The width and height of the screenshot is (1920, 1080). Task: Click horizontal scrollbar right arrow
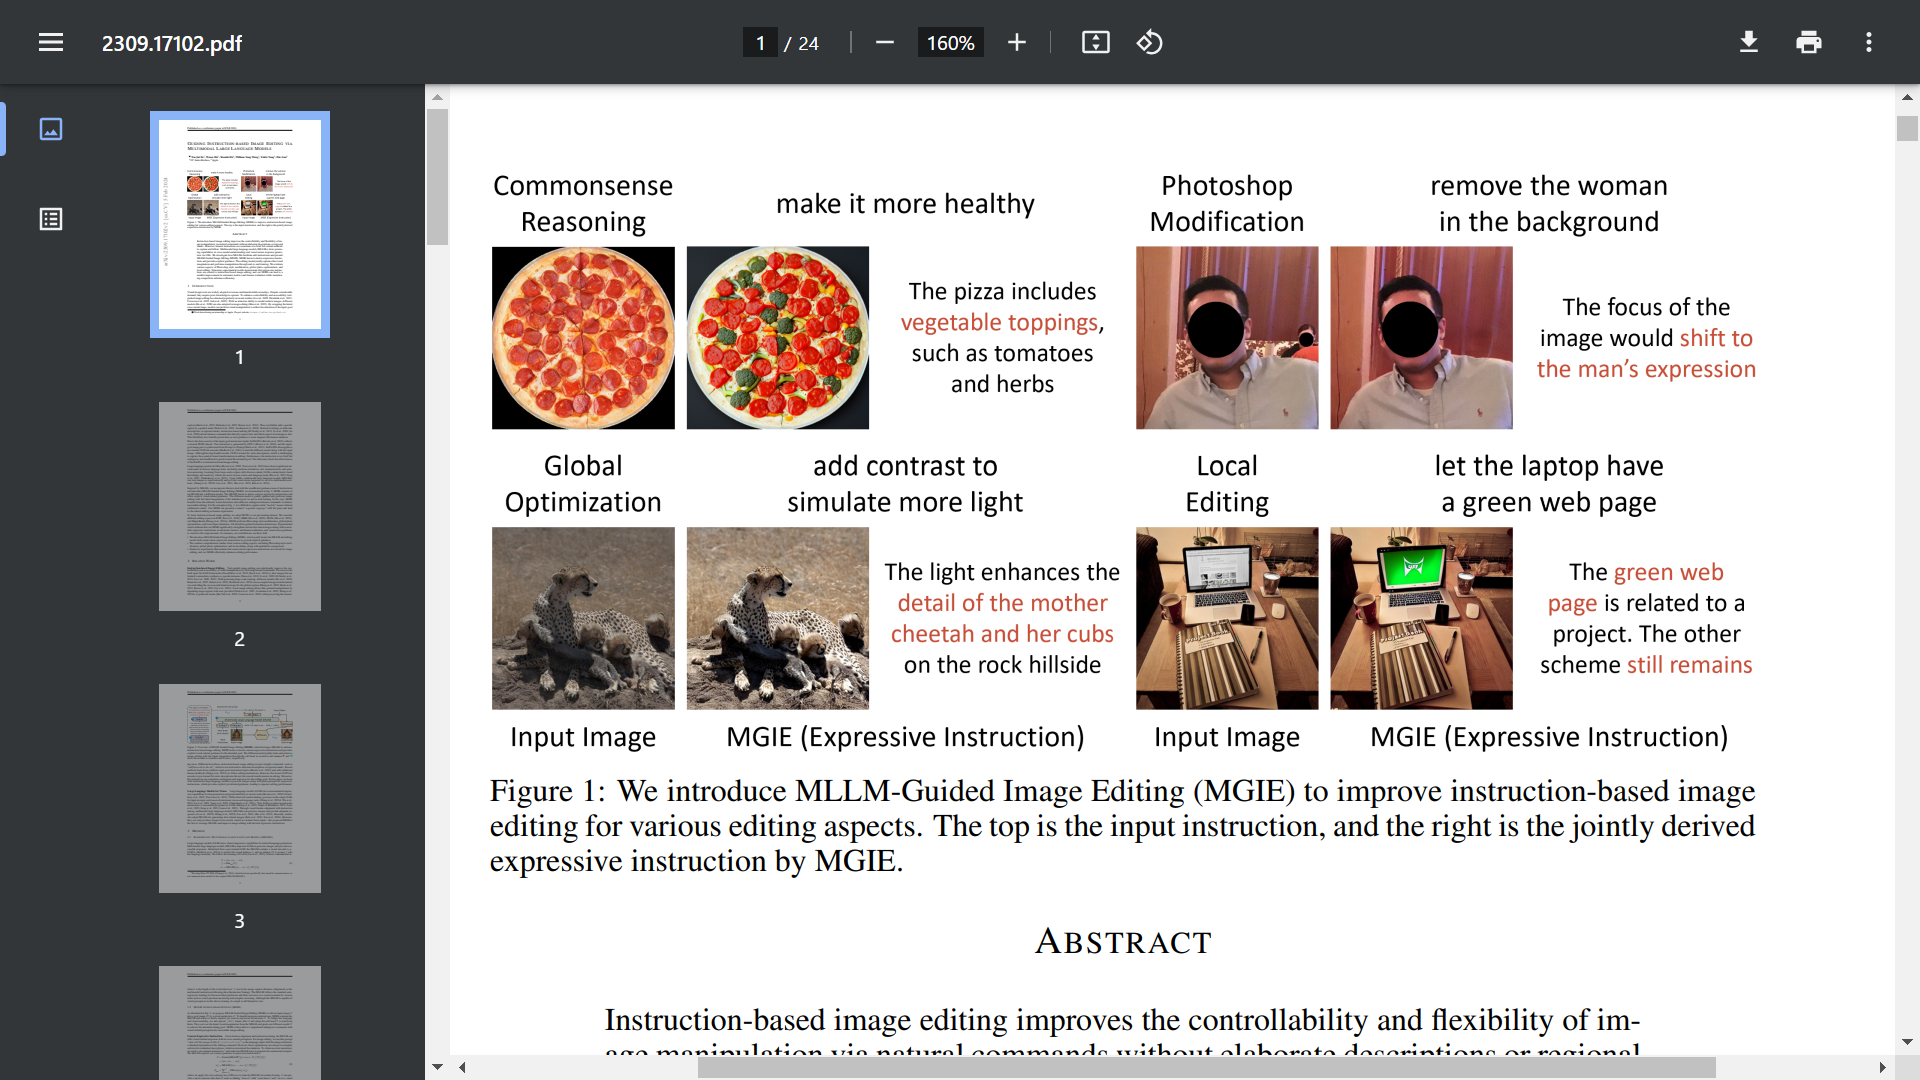click(x=1882, y=1067)
